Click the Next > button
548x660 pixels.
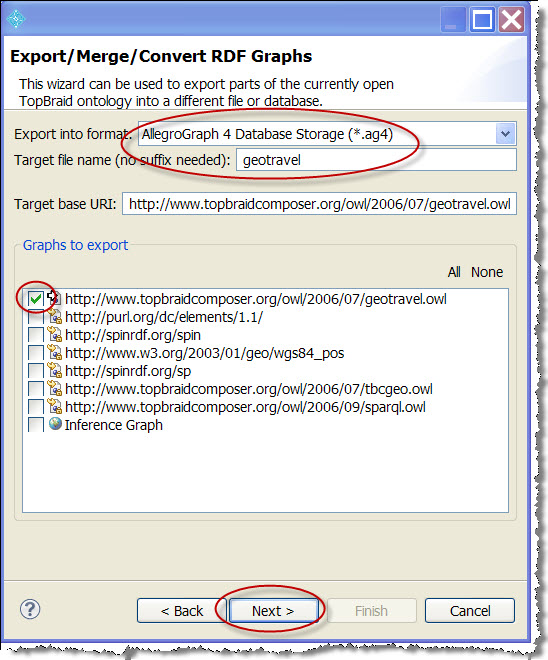(x=273, y=611)
